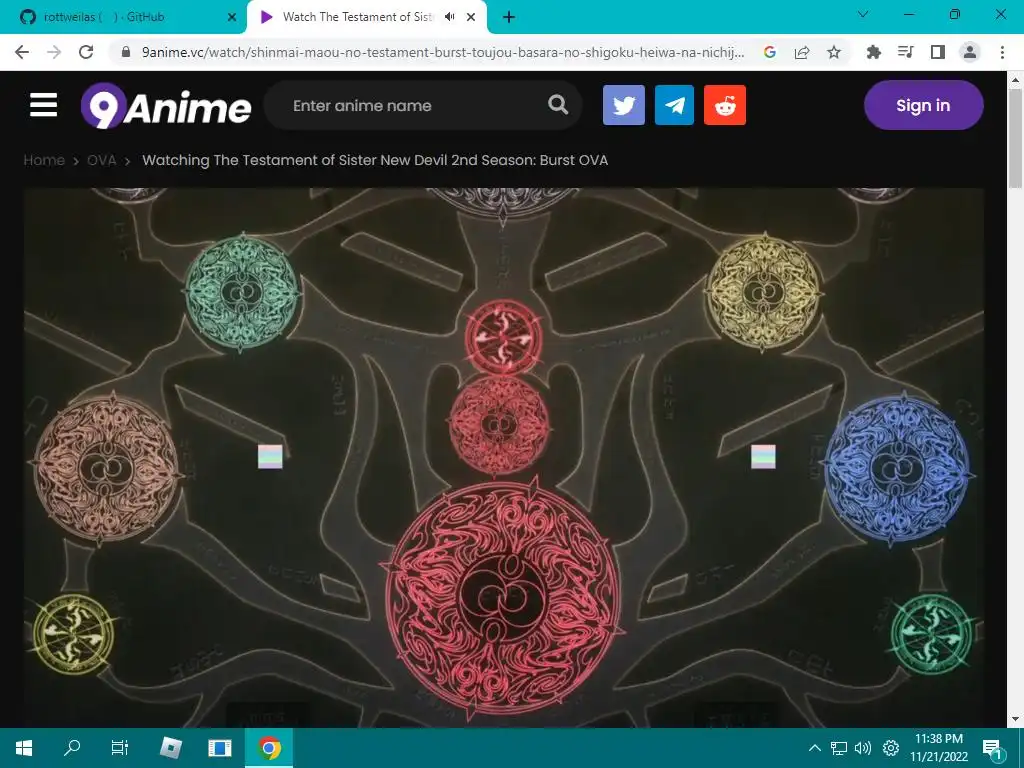Open Chrome extensions puzzle icon
Screen dimensions: 1024x768
pos(873,52)
